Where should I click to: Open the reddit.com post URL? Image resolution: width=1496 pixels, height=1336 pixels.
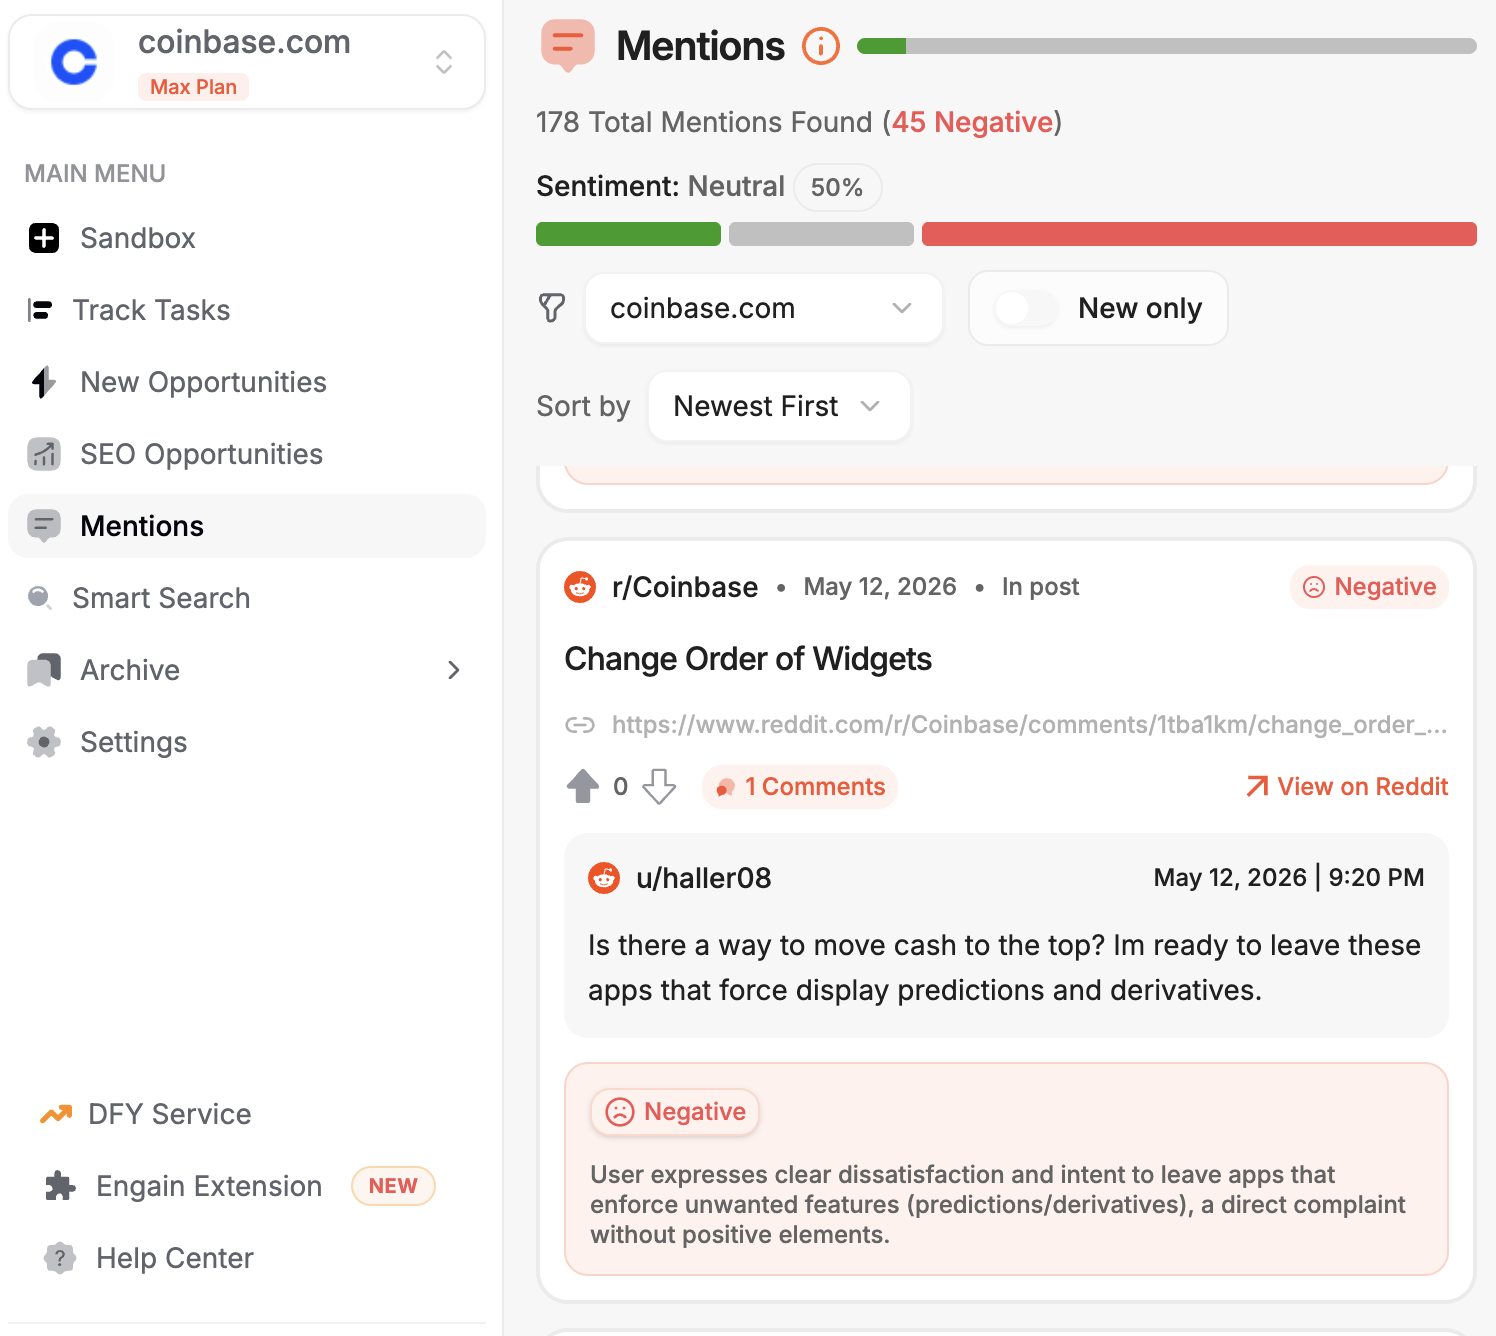1030,725
